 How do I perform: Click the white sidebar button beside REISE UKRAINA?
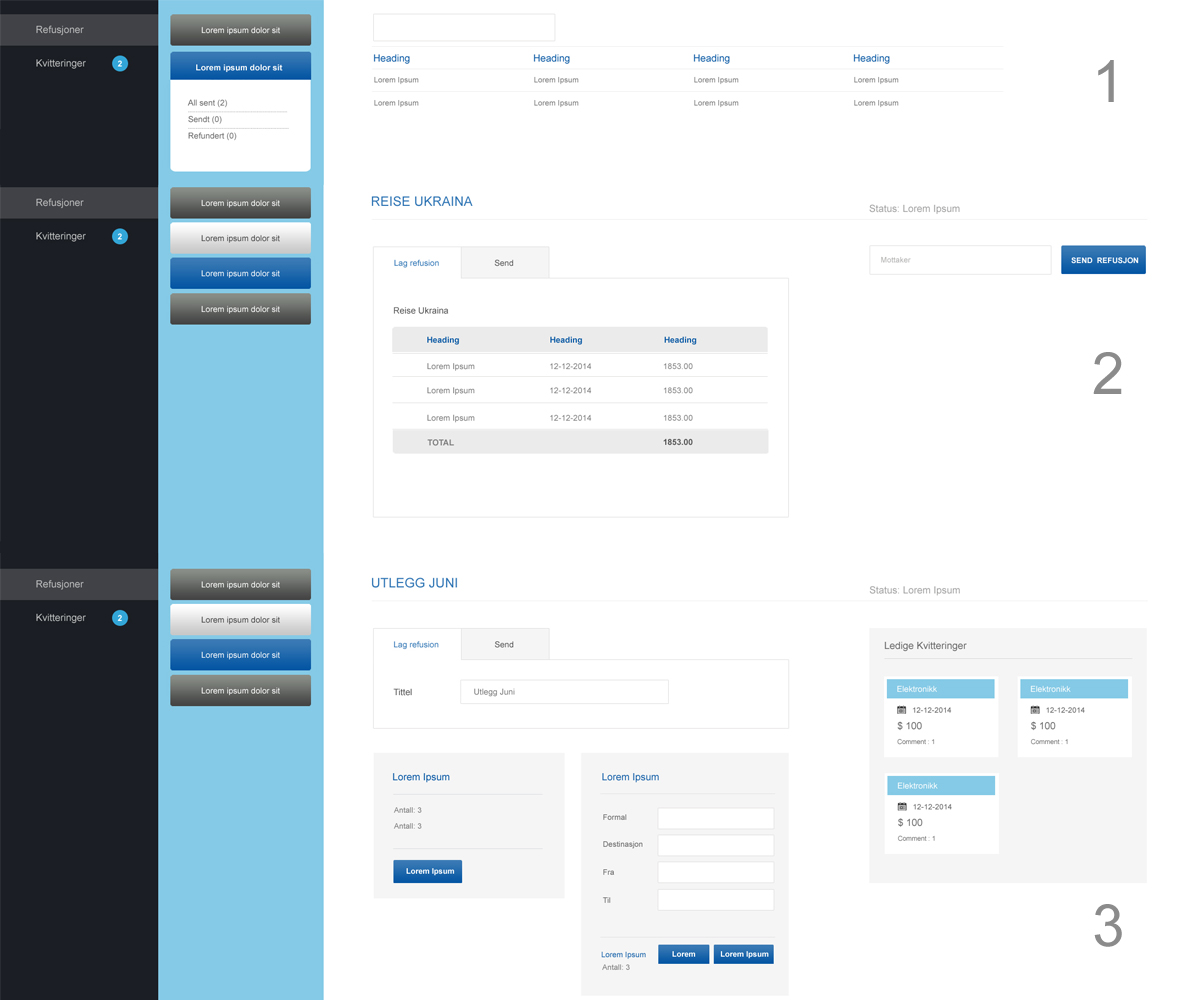click(240, 238)
